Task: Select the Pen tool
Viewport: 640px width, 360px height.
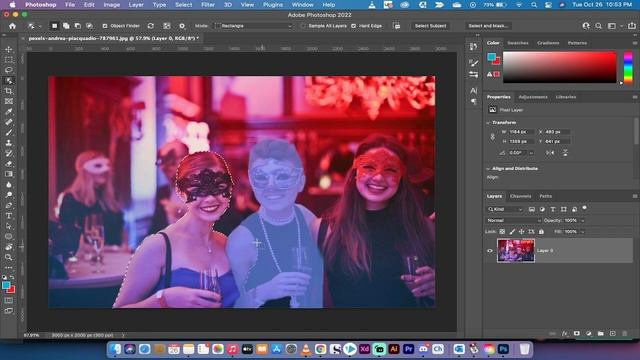Action: pos(9,205)
